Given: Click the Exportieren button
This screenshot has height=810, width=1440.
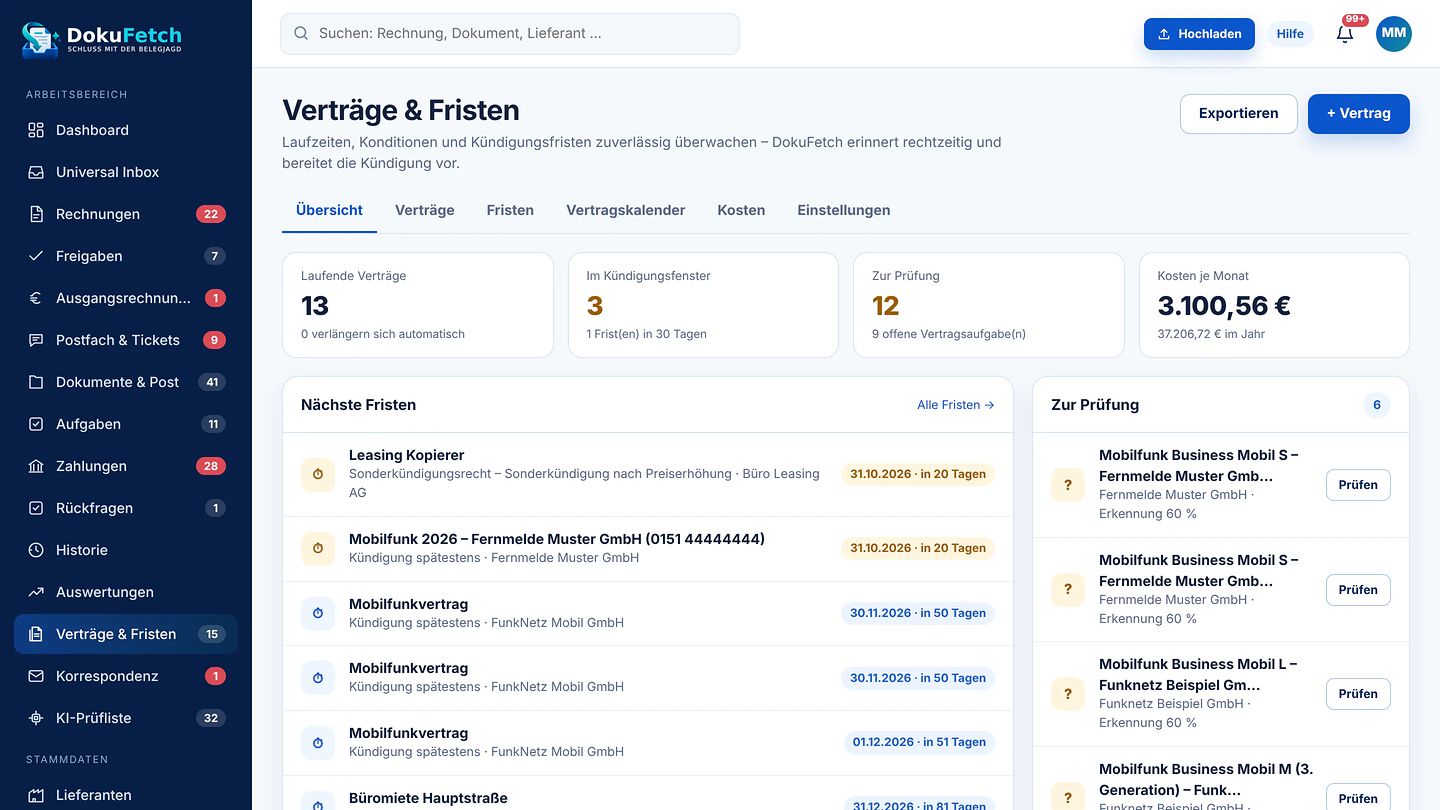Looking at the screenshot, I should (1238, 113).
